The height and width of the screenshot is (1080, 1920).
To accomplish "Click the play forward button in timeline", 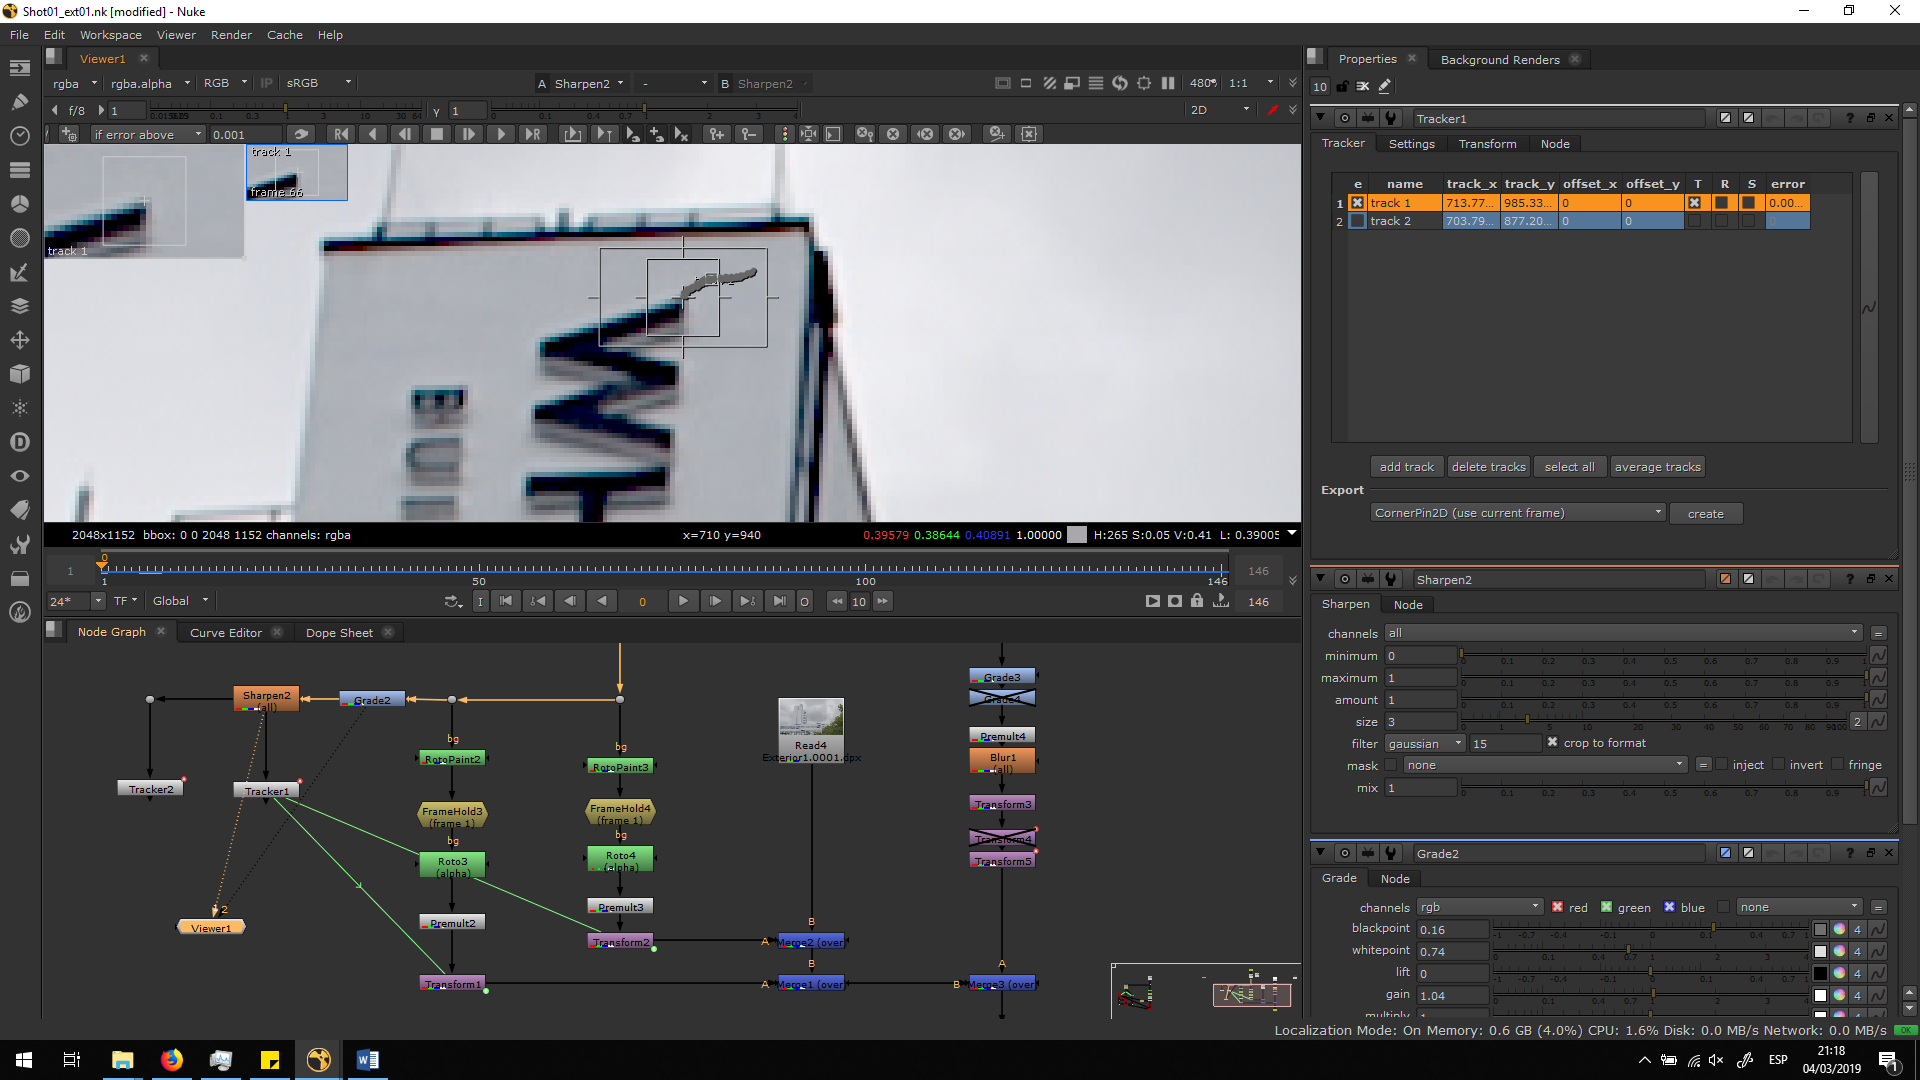I will (683, 601).
